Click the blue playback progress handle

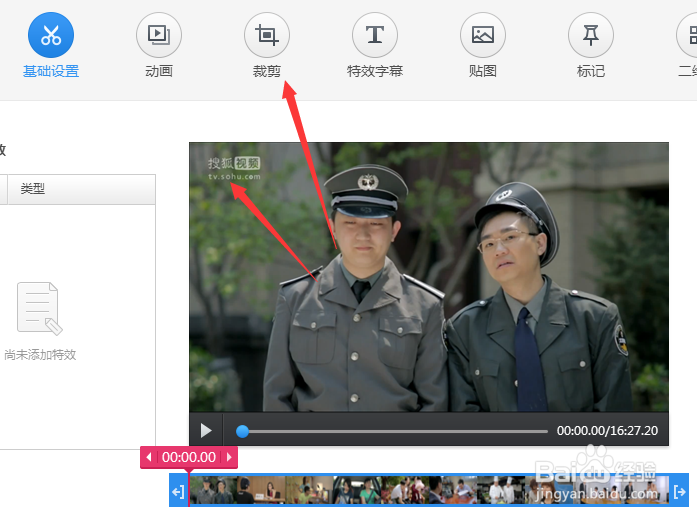coord(242,431)
